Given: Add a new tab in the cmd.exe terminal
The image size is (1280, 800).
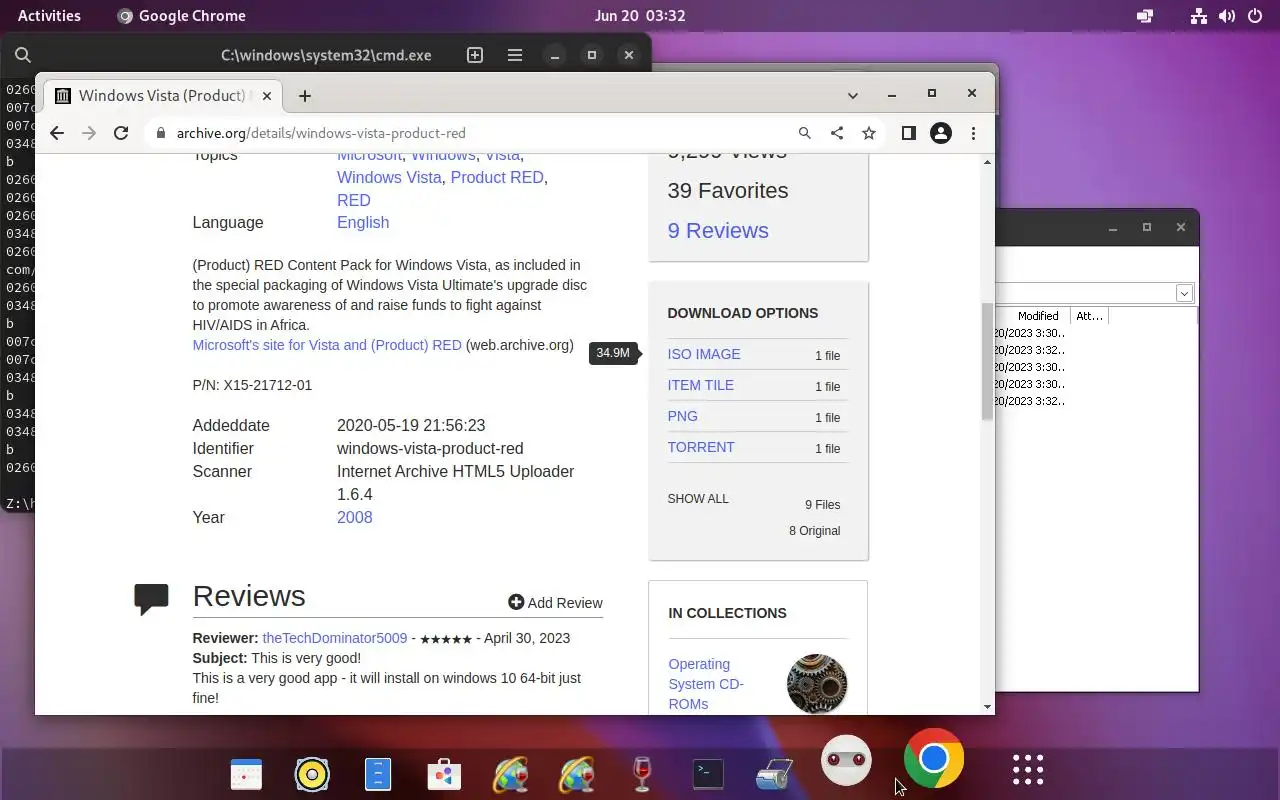Looking at the screenshot, I should [475, 55].
